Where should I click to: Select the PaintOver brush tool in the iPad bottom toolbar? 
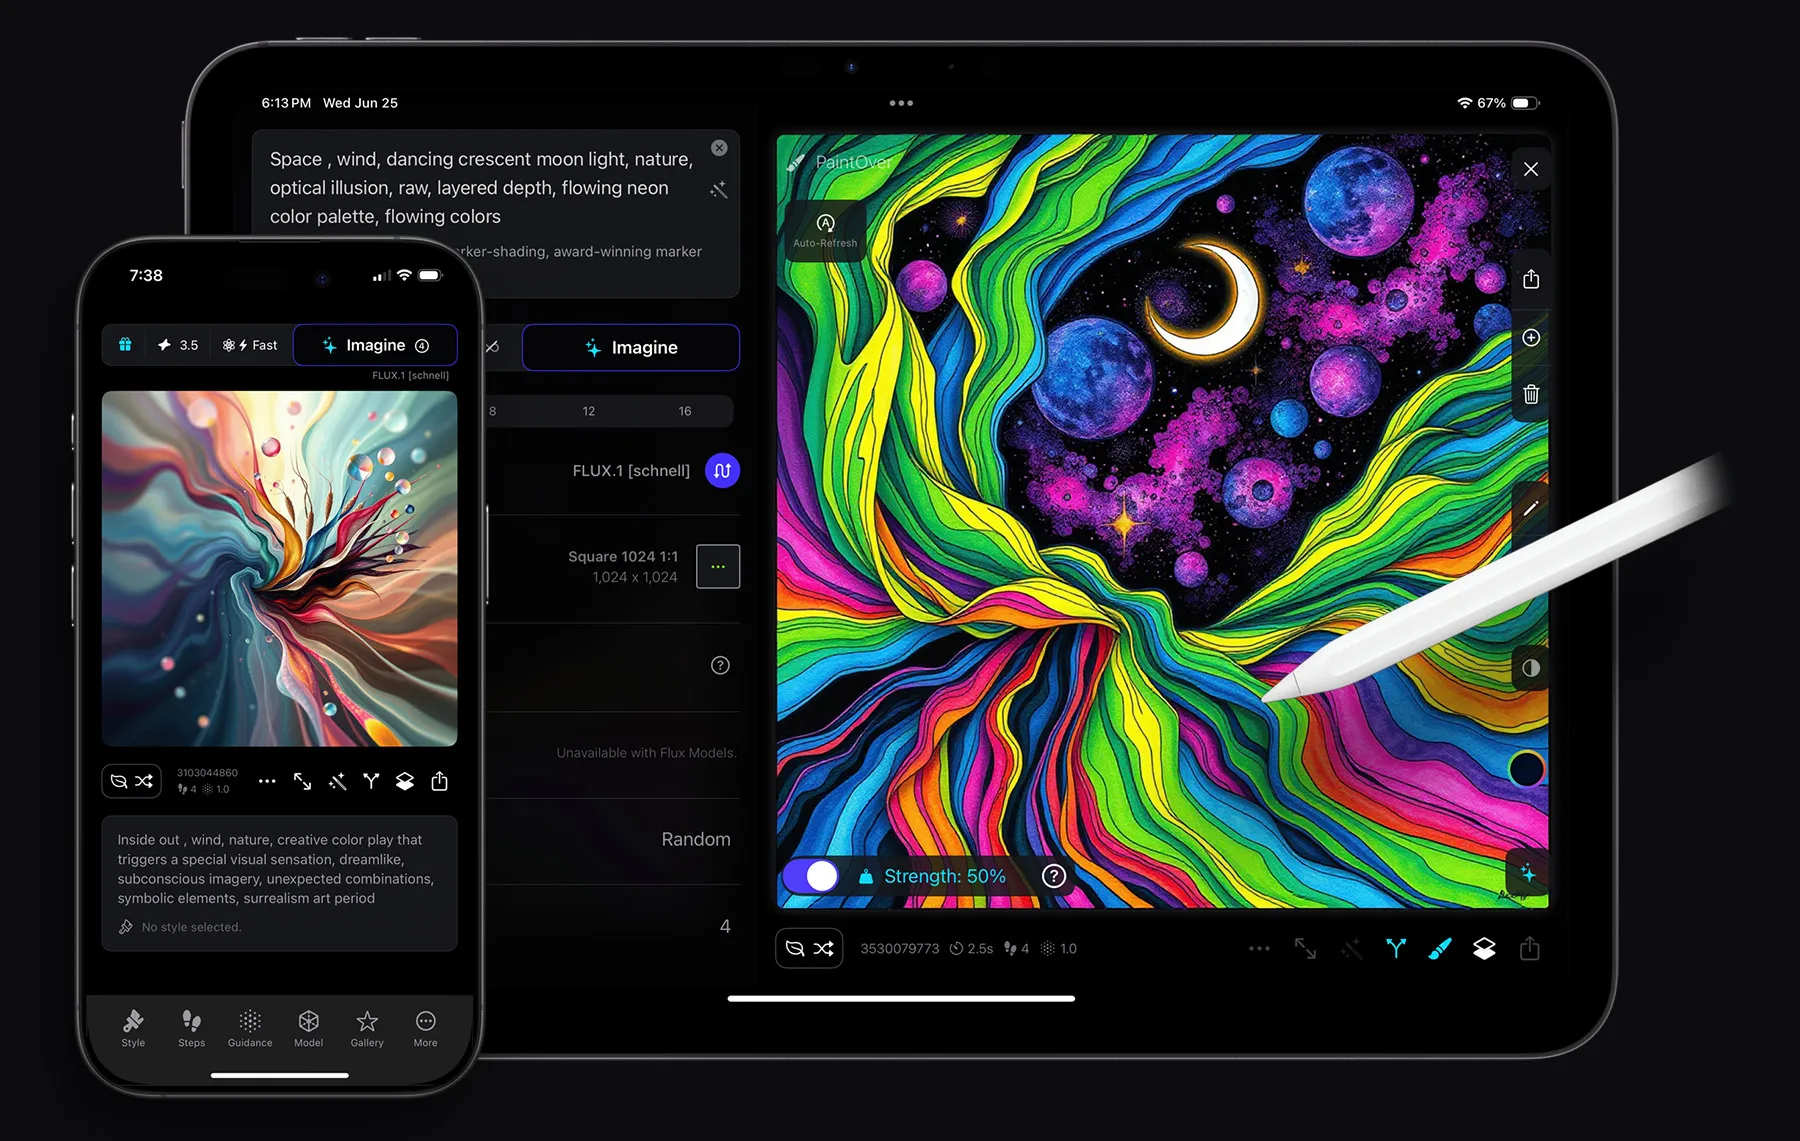point(1439,949)
